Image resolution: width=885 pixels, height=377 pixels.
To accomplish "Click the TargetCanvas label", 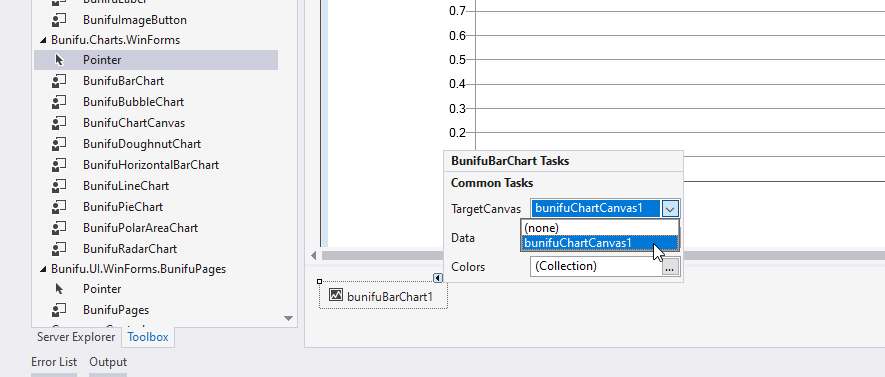I will [486, 209].
